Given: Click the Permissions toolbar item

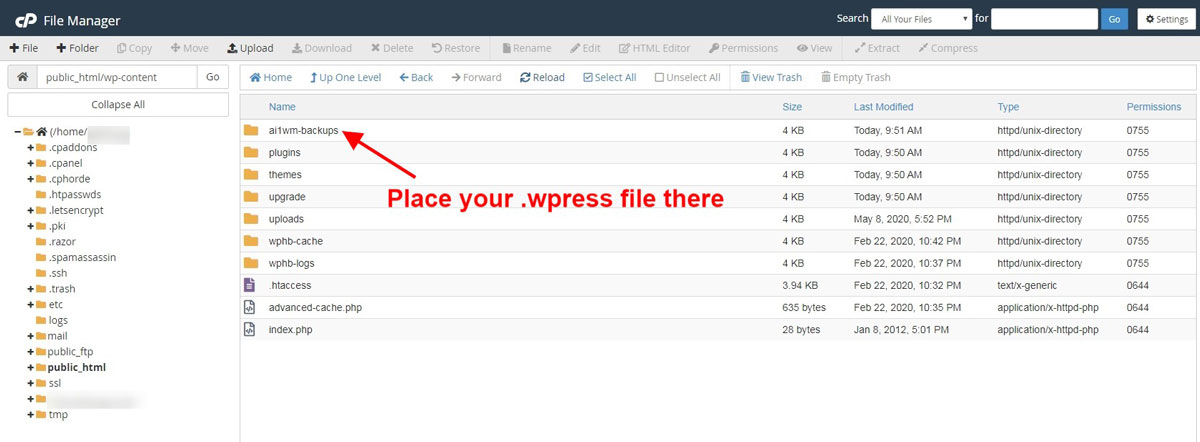Looking at the screenshot, I should [743, 48].
